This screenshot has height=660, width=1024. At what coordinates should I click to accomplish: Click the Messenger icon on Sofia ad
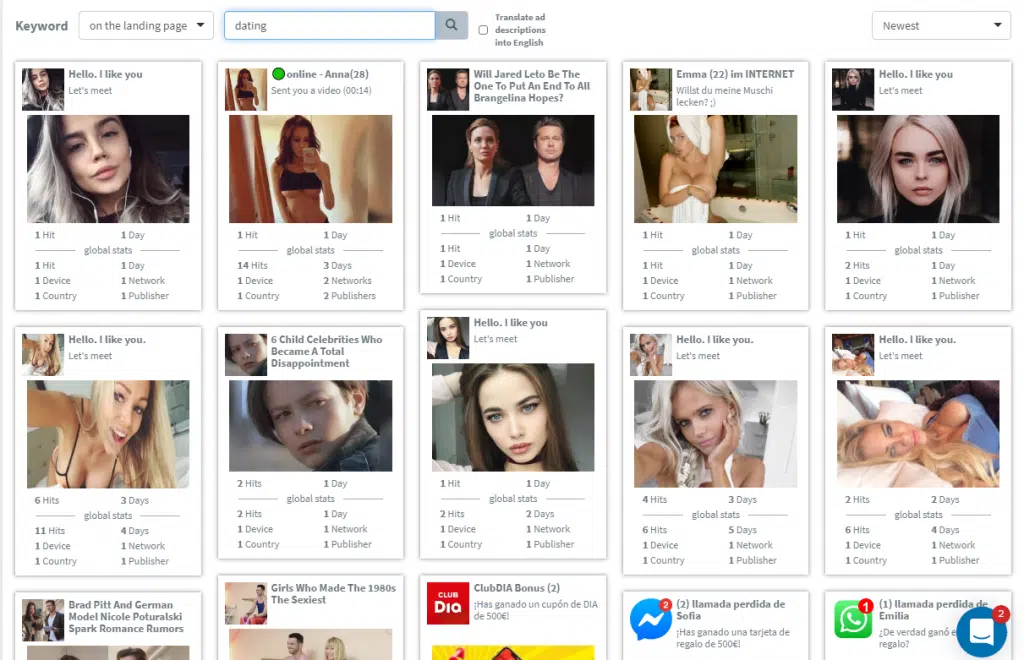pyautogui.click(x=650, y=619)
